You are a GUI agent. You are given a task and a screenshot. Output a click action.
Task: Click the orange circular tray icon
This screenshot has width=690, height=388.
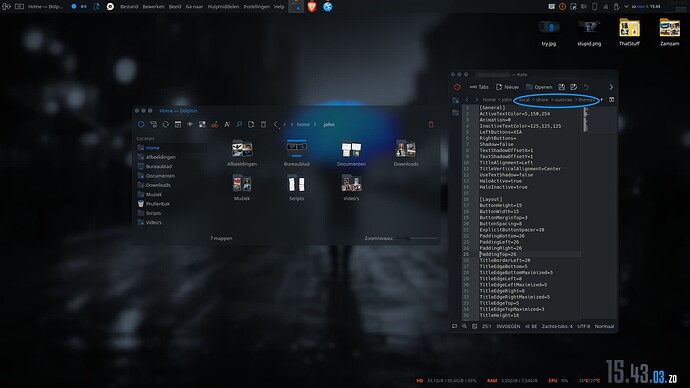562,7
